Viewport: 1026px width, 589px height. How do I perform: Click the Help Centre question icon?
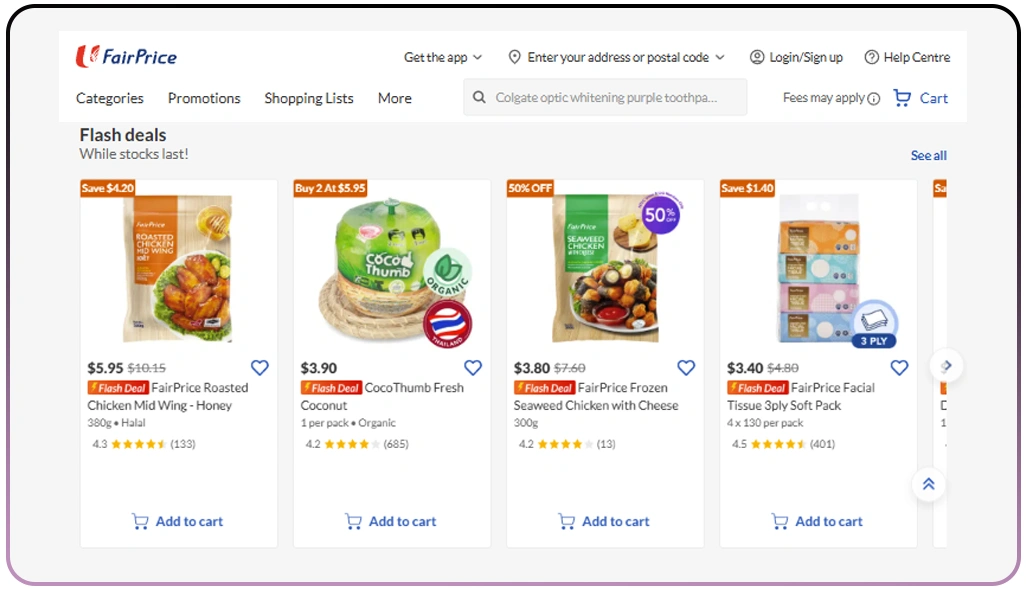(x=871, y=57)
